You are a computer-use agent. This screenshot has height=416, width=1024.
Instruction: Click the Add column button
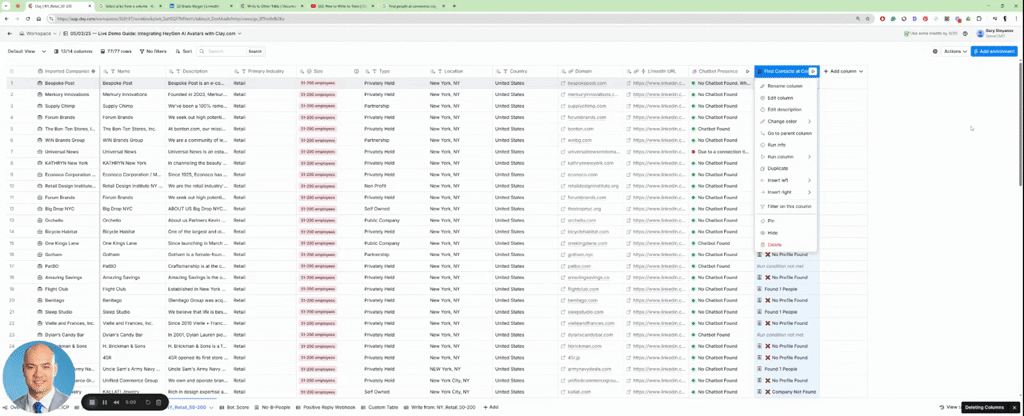click(x=841, y=72)
